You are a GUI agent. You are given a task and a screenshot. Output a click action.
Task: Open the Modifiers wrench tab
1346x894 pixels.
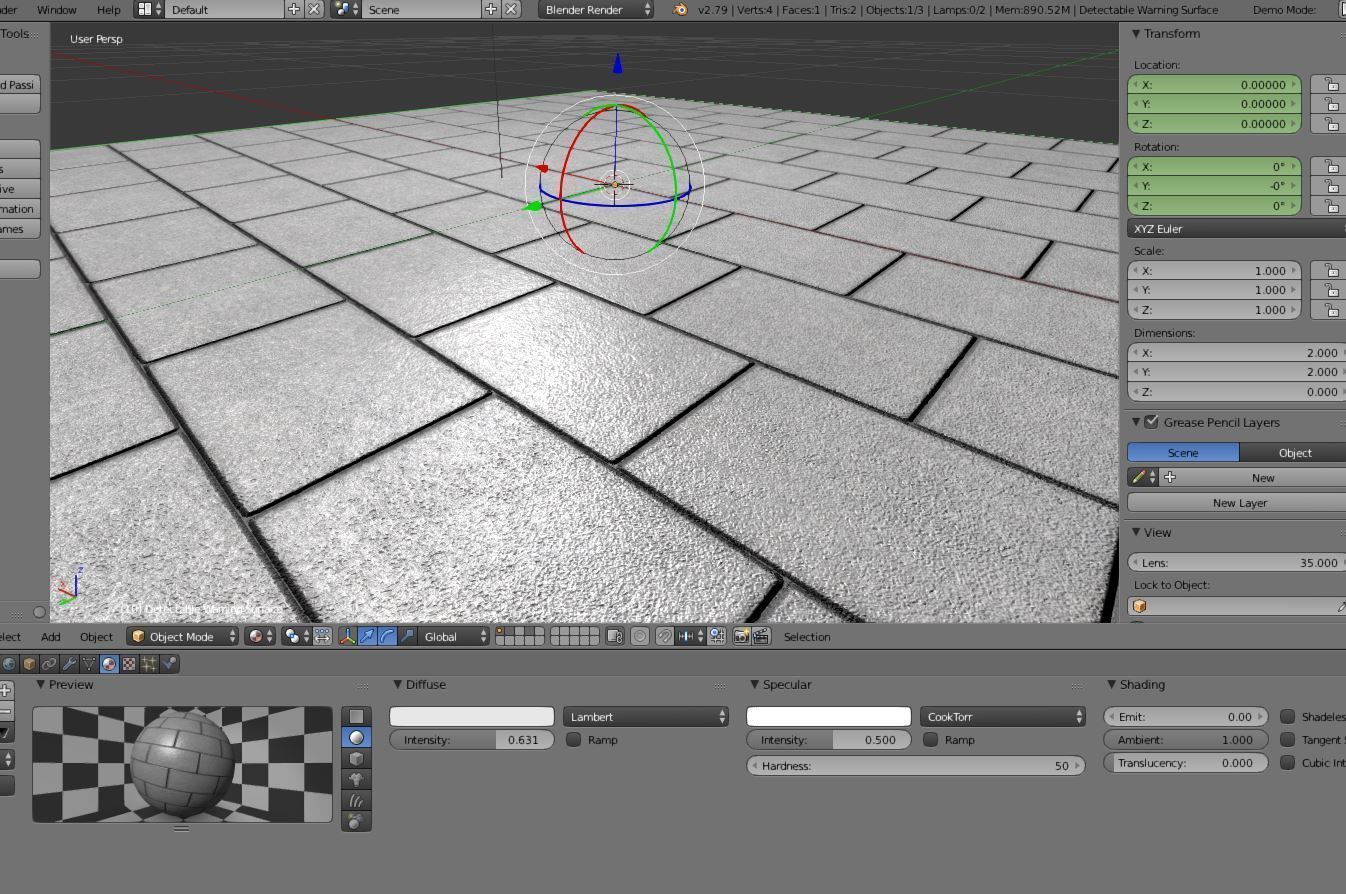click(69, 663)
